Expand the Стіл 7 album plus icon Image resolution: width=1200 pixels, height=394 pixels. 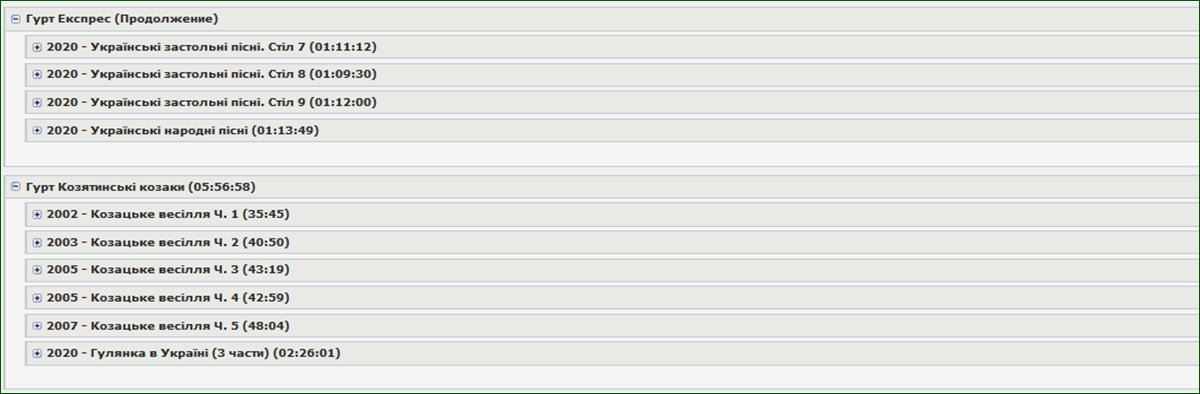(37, 47)
